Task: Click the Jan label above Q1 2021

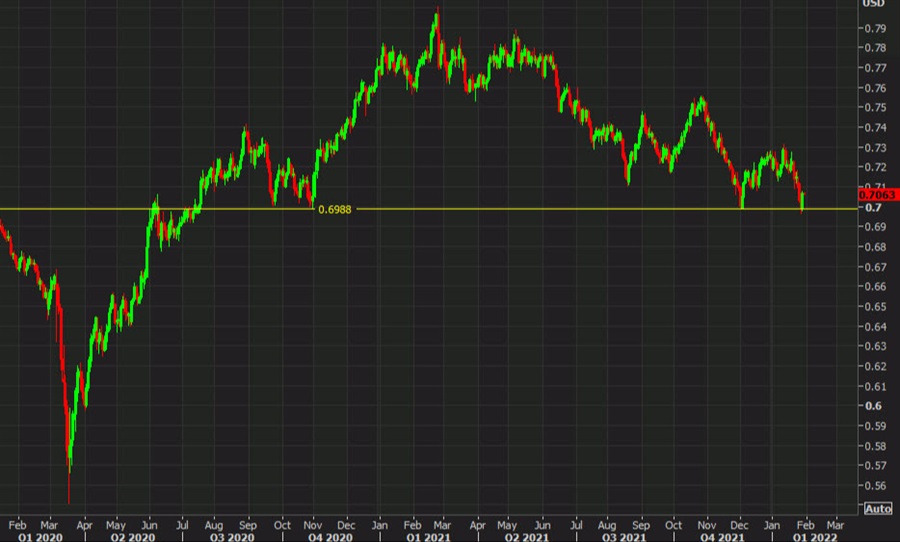Action: 379,525
